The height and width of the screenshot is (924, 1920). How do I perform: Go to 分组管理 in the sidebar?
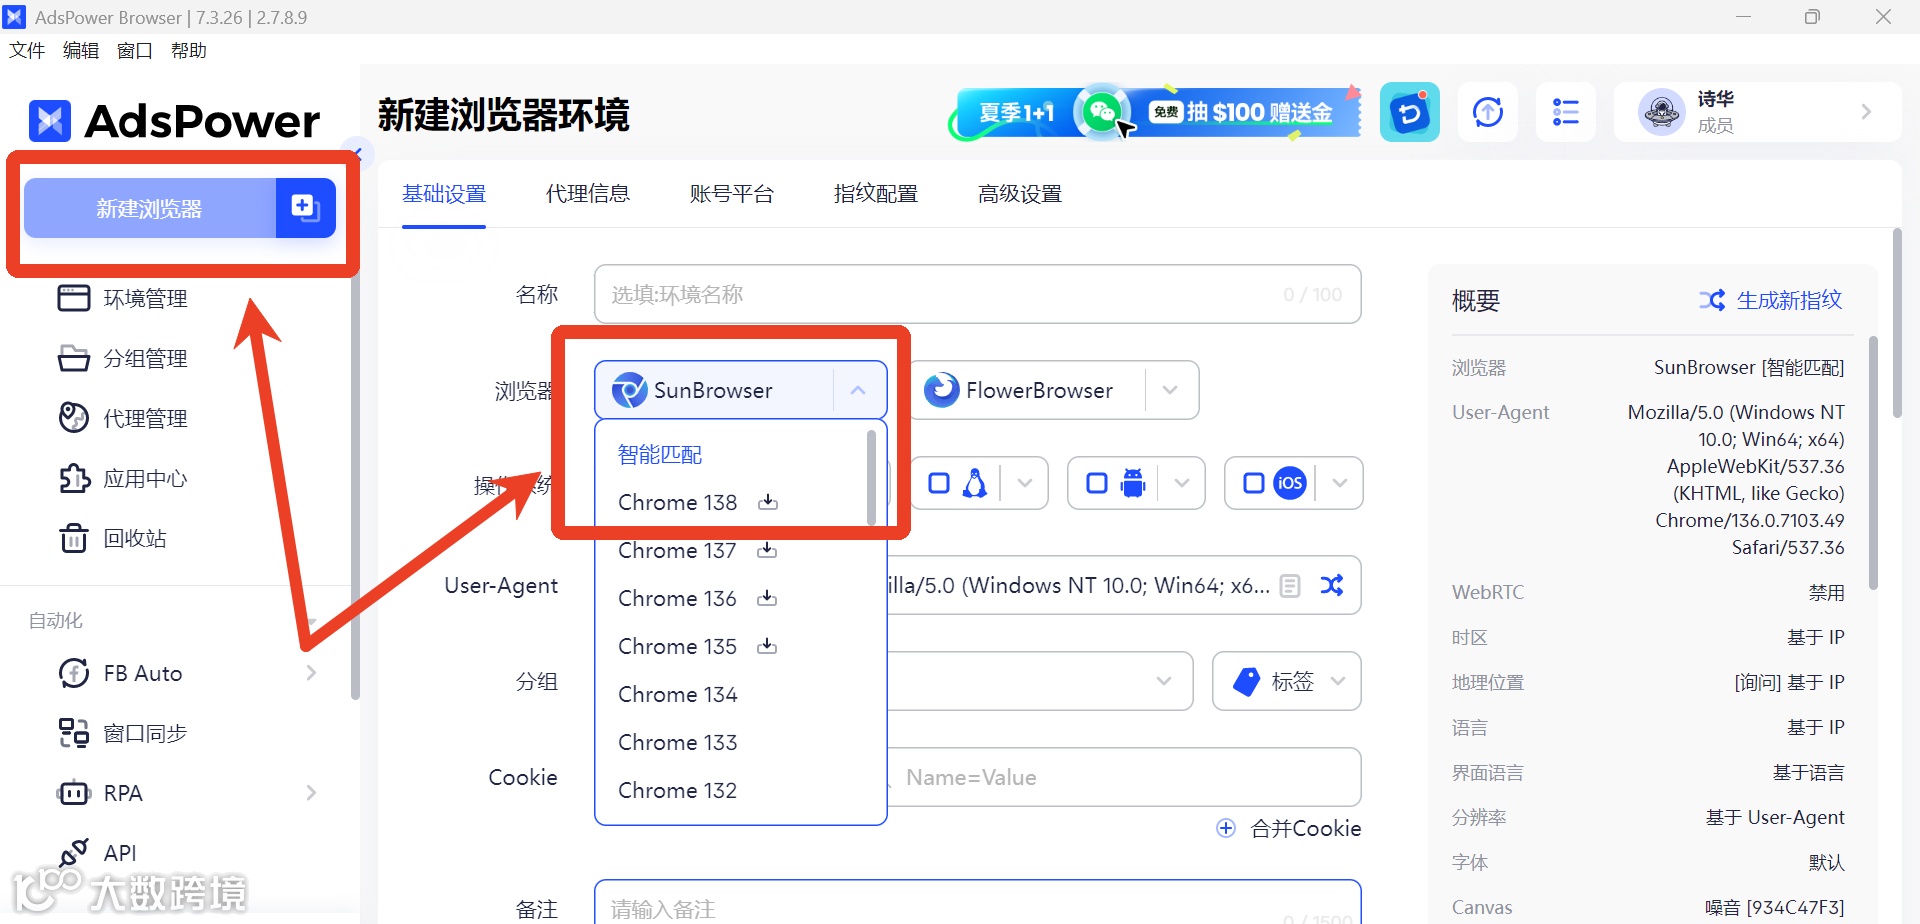click(x=123, y=358)
